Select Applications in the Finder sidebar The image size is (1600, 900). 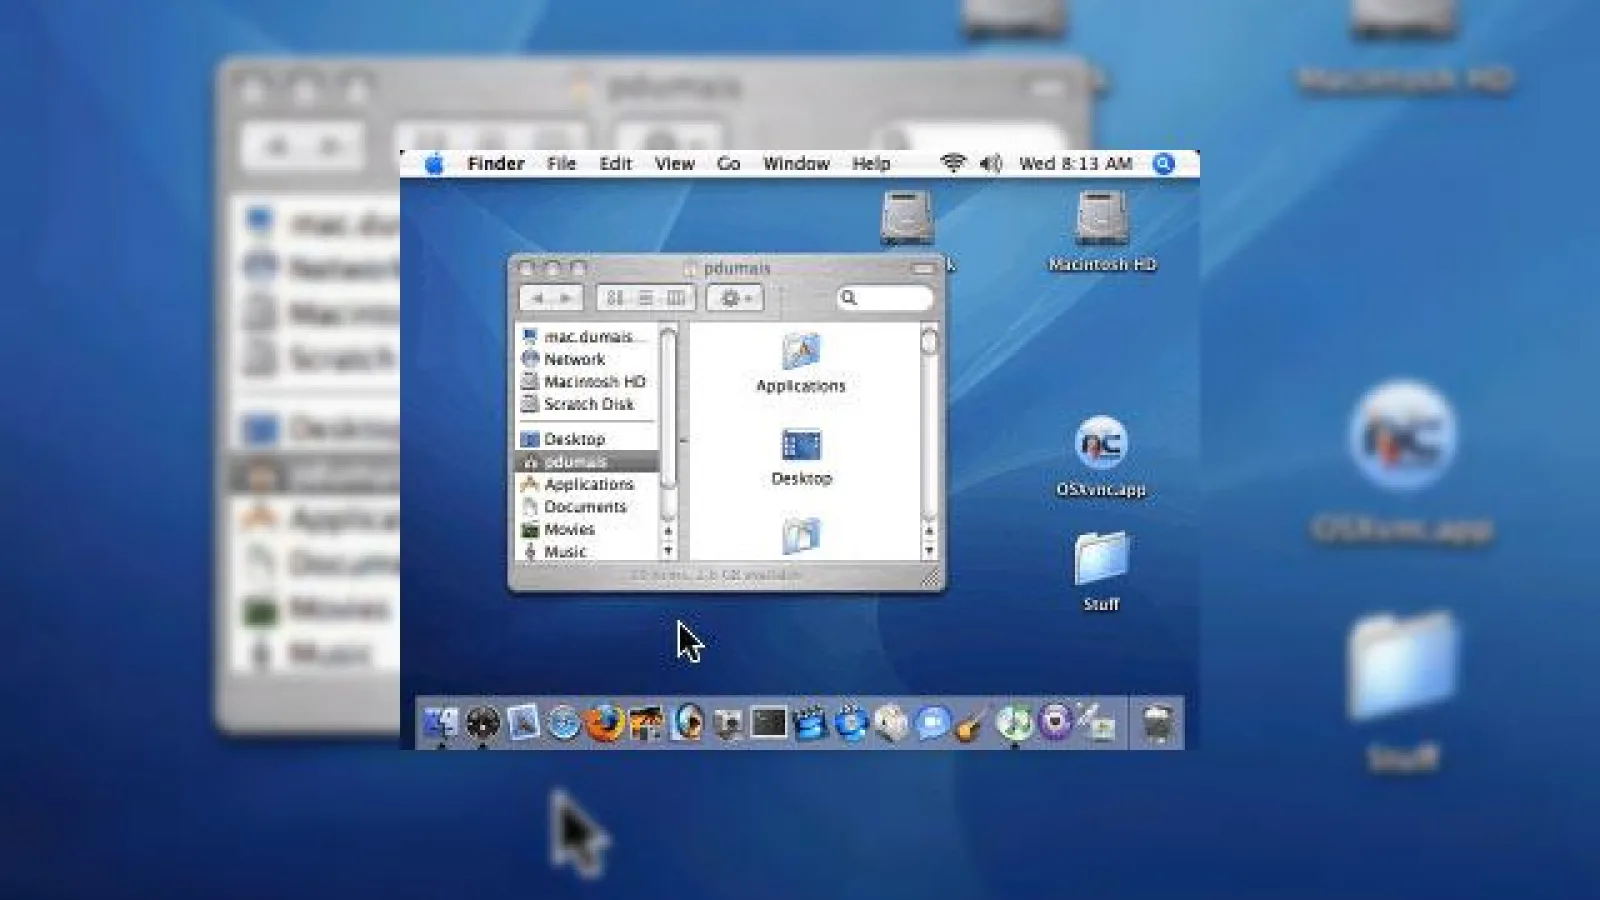(x=587, y=484)
